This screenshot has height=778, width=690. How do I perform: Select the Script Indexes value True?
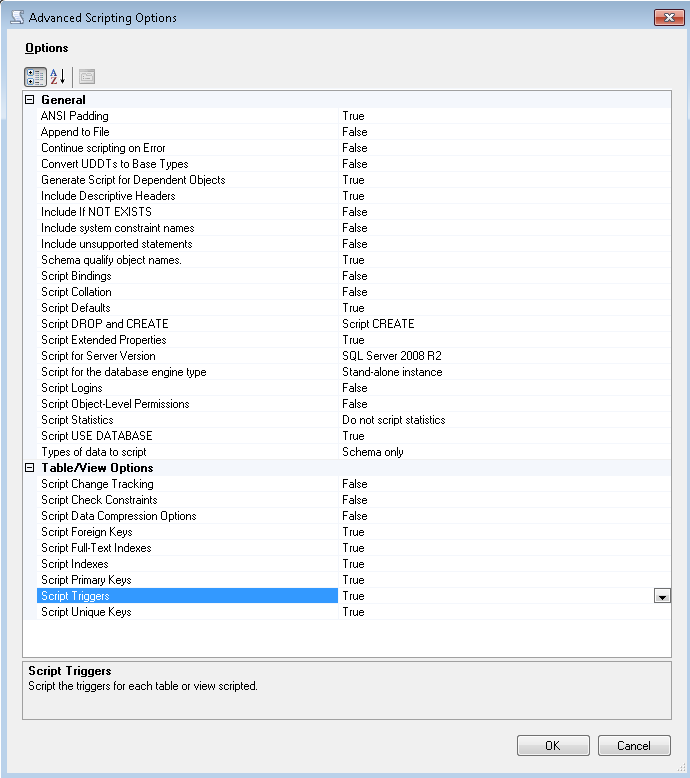tap(353, 564)
